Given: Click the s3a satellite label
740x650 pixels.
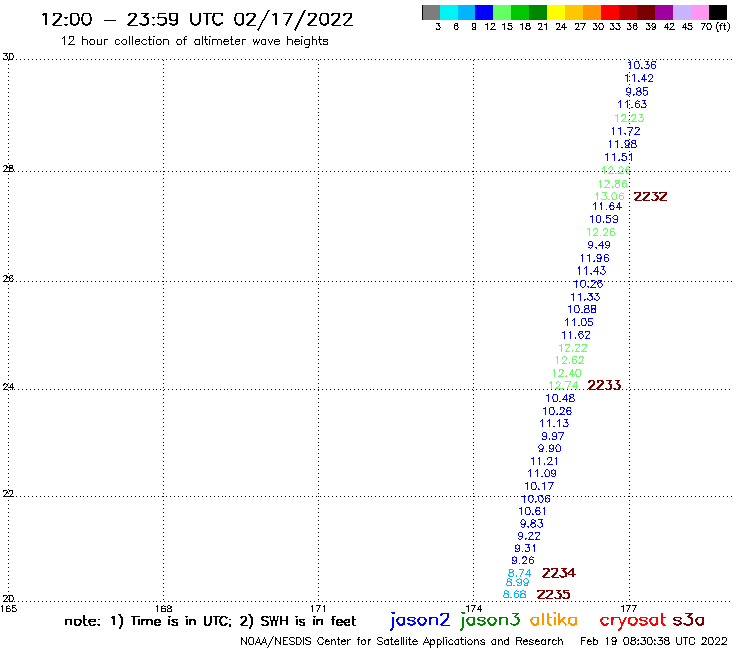Looking at the screenshot, I should 688,620.
